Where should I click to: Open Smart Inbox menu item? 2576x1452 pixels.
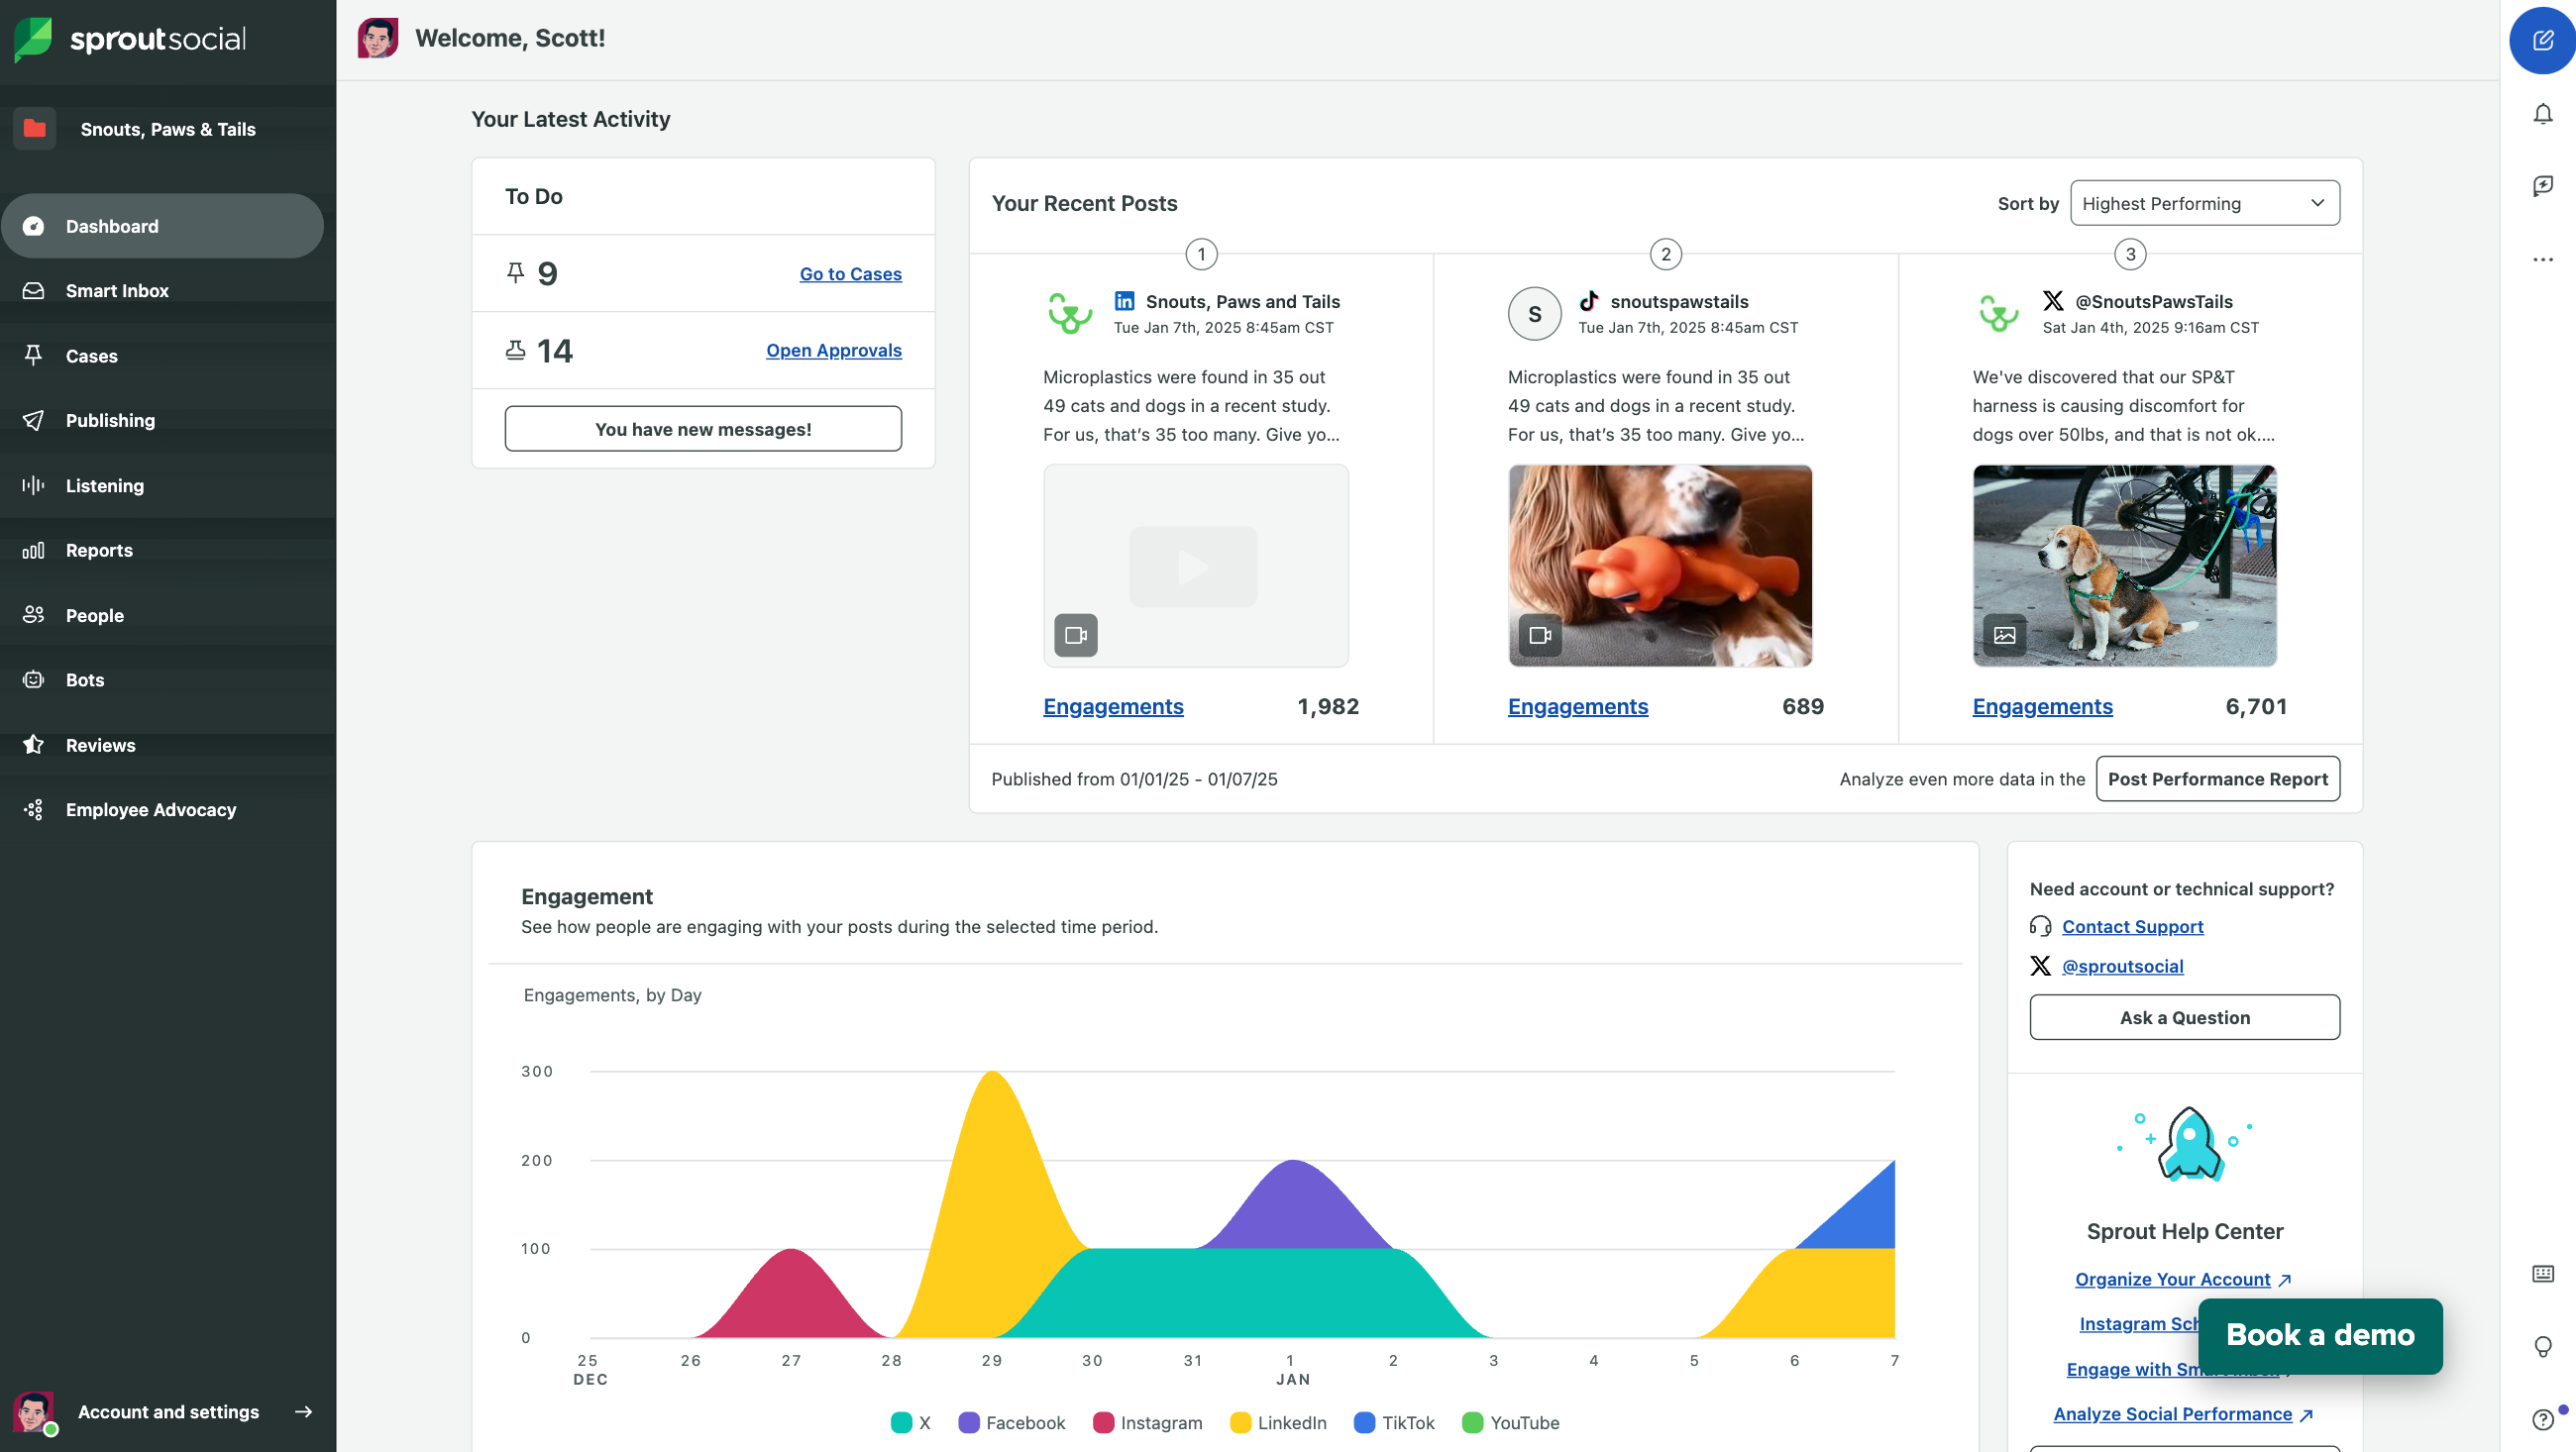(x=162, y=291)
